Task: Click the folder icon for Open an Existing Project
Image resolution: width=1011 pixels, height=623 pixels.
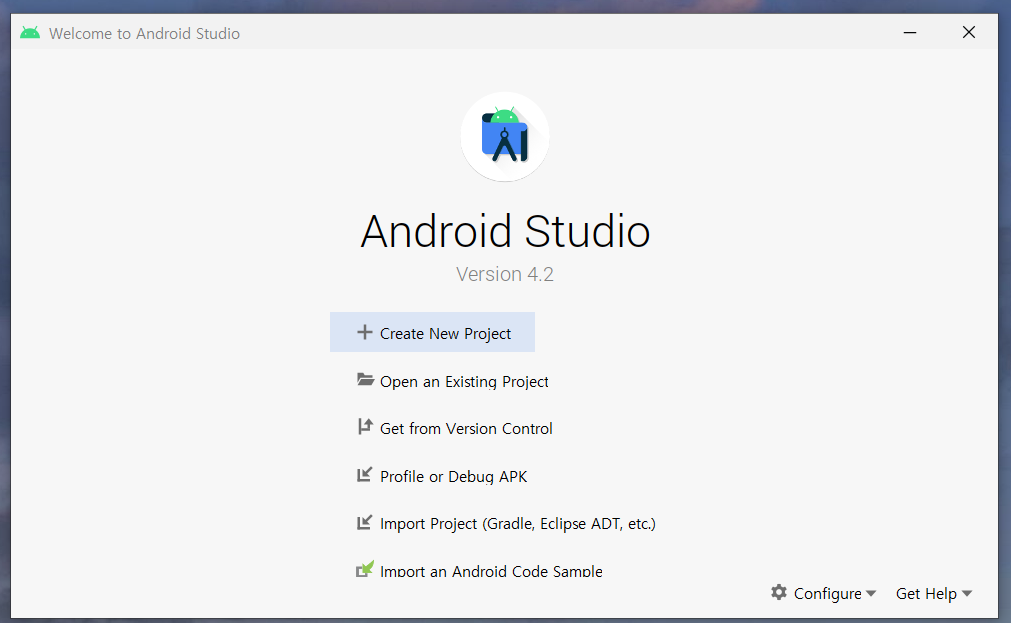Action: pos(366,380)
